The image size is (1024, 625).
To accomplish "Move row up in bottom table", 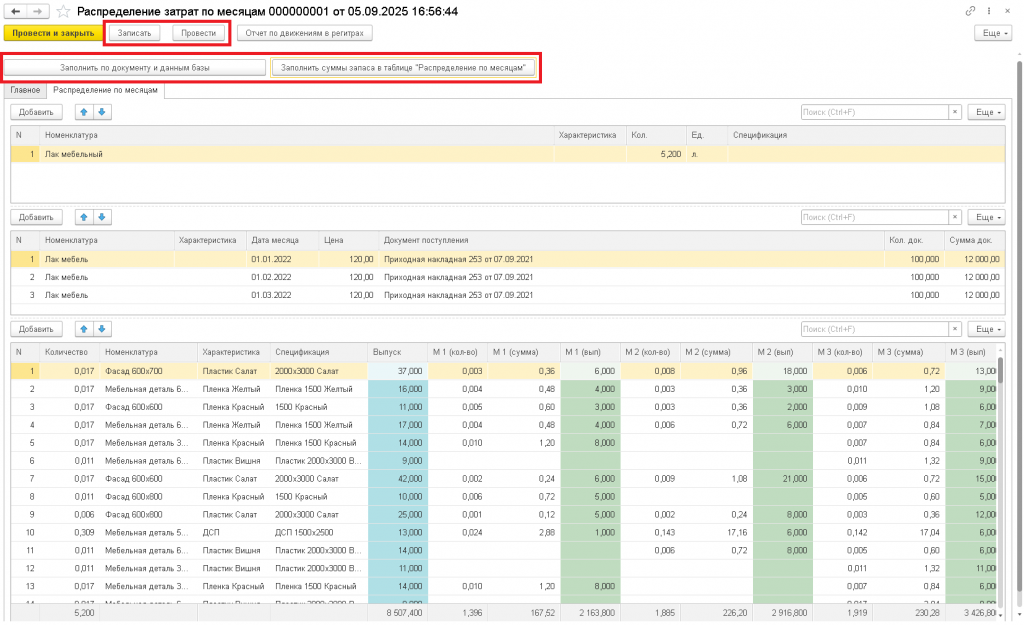I will pos(84,329).
